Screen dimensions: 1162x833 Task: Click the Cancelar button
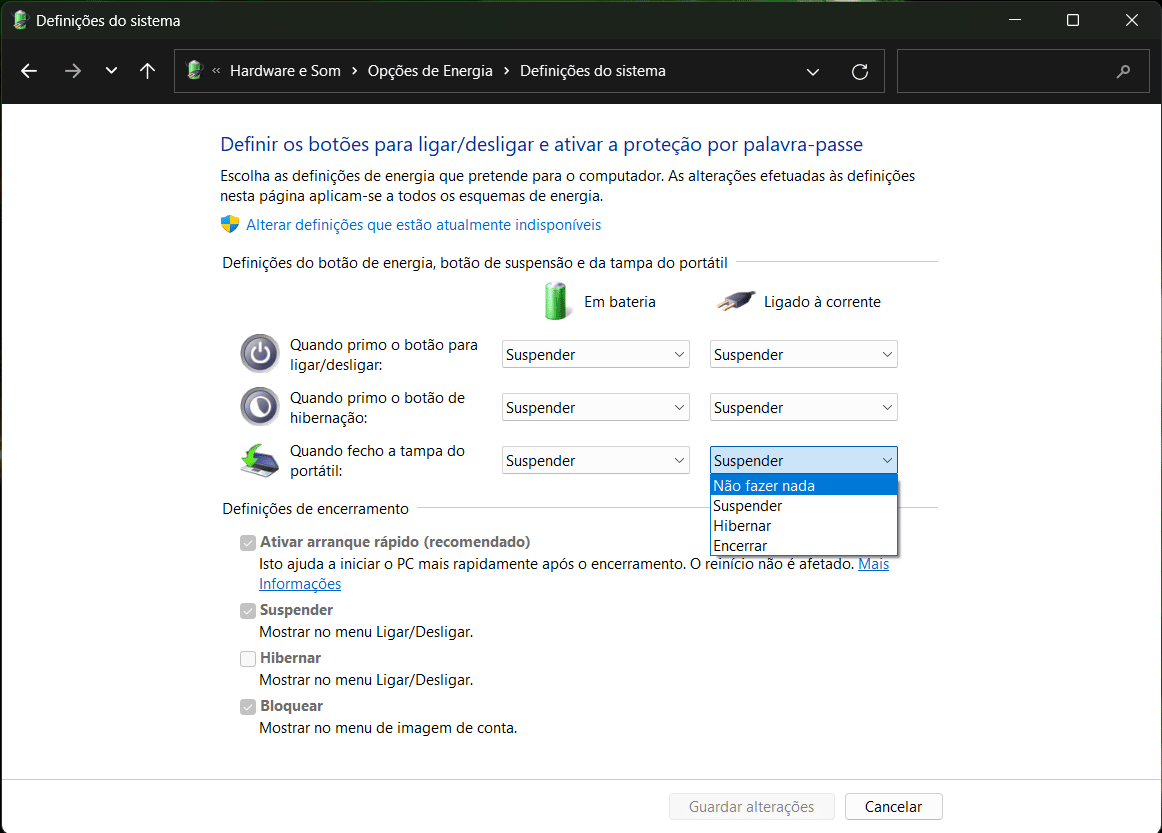[x=893, y=806]
